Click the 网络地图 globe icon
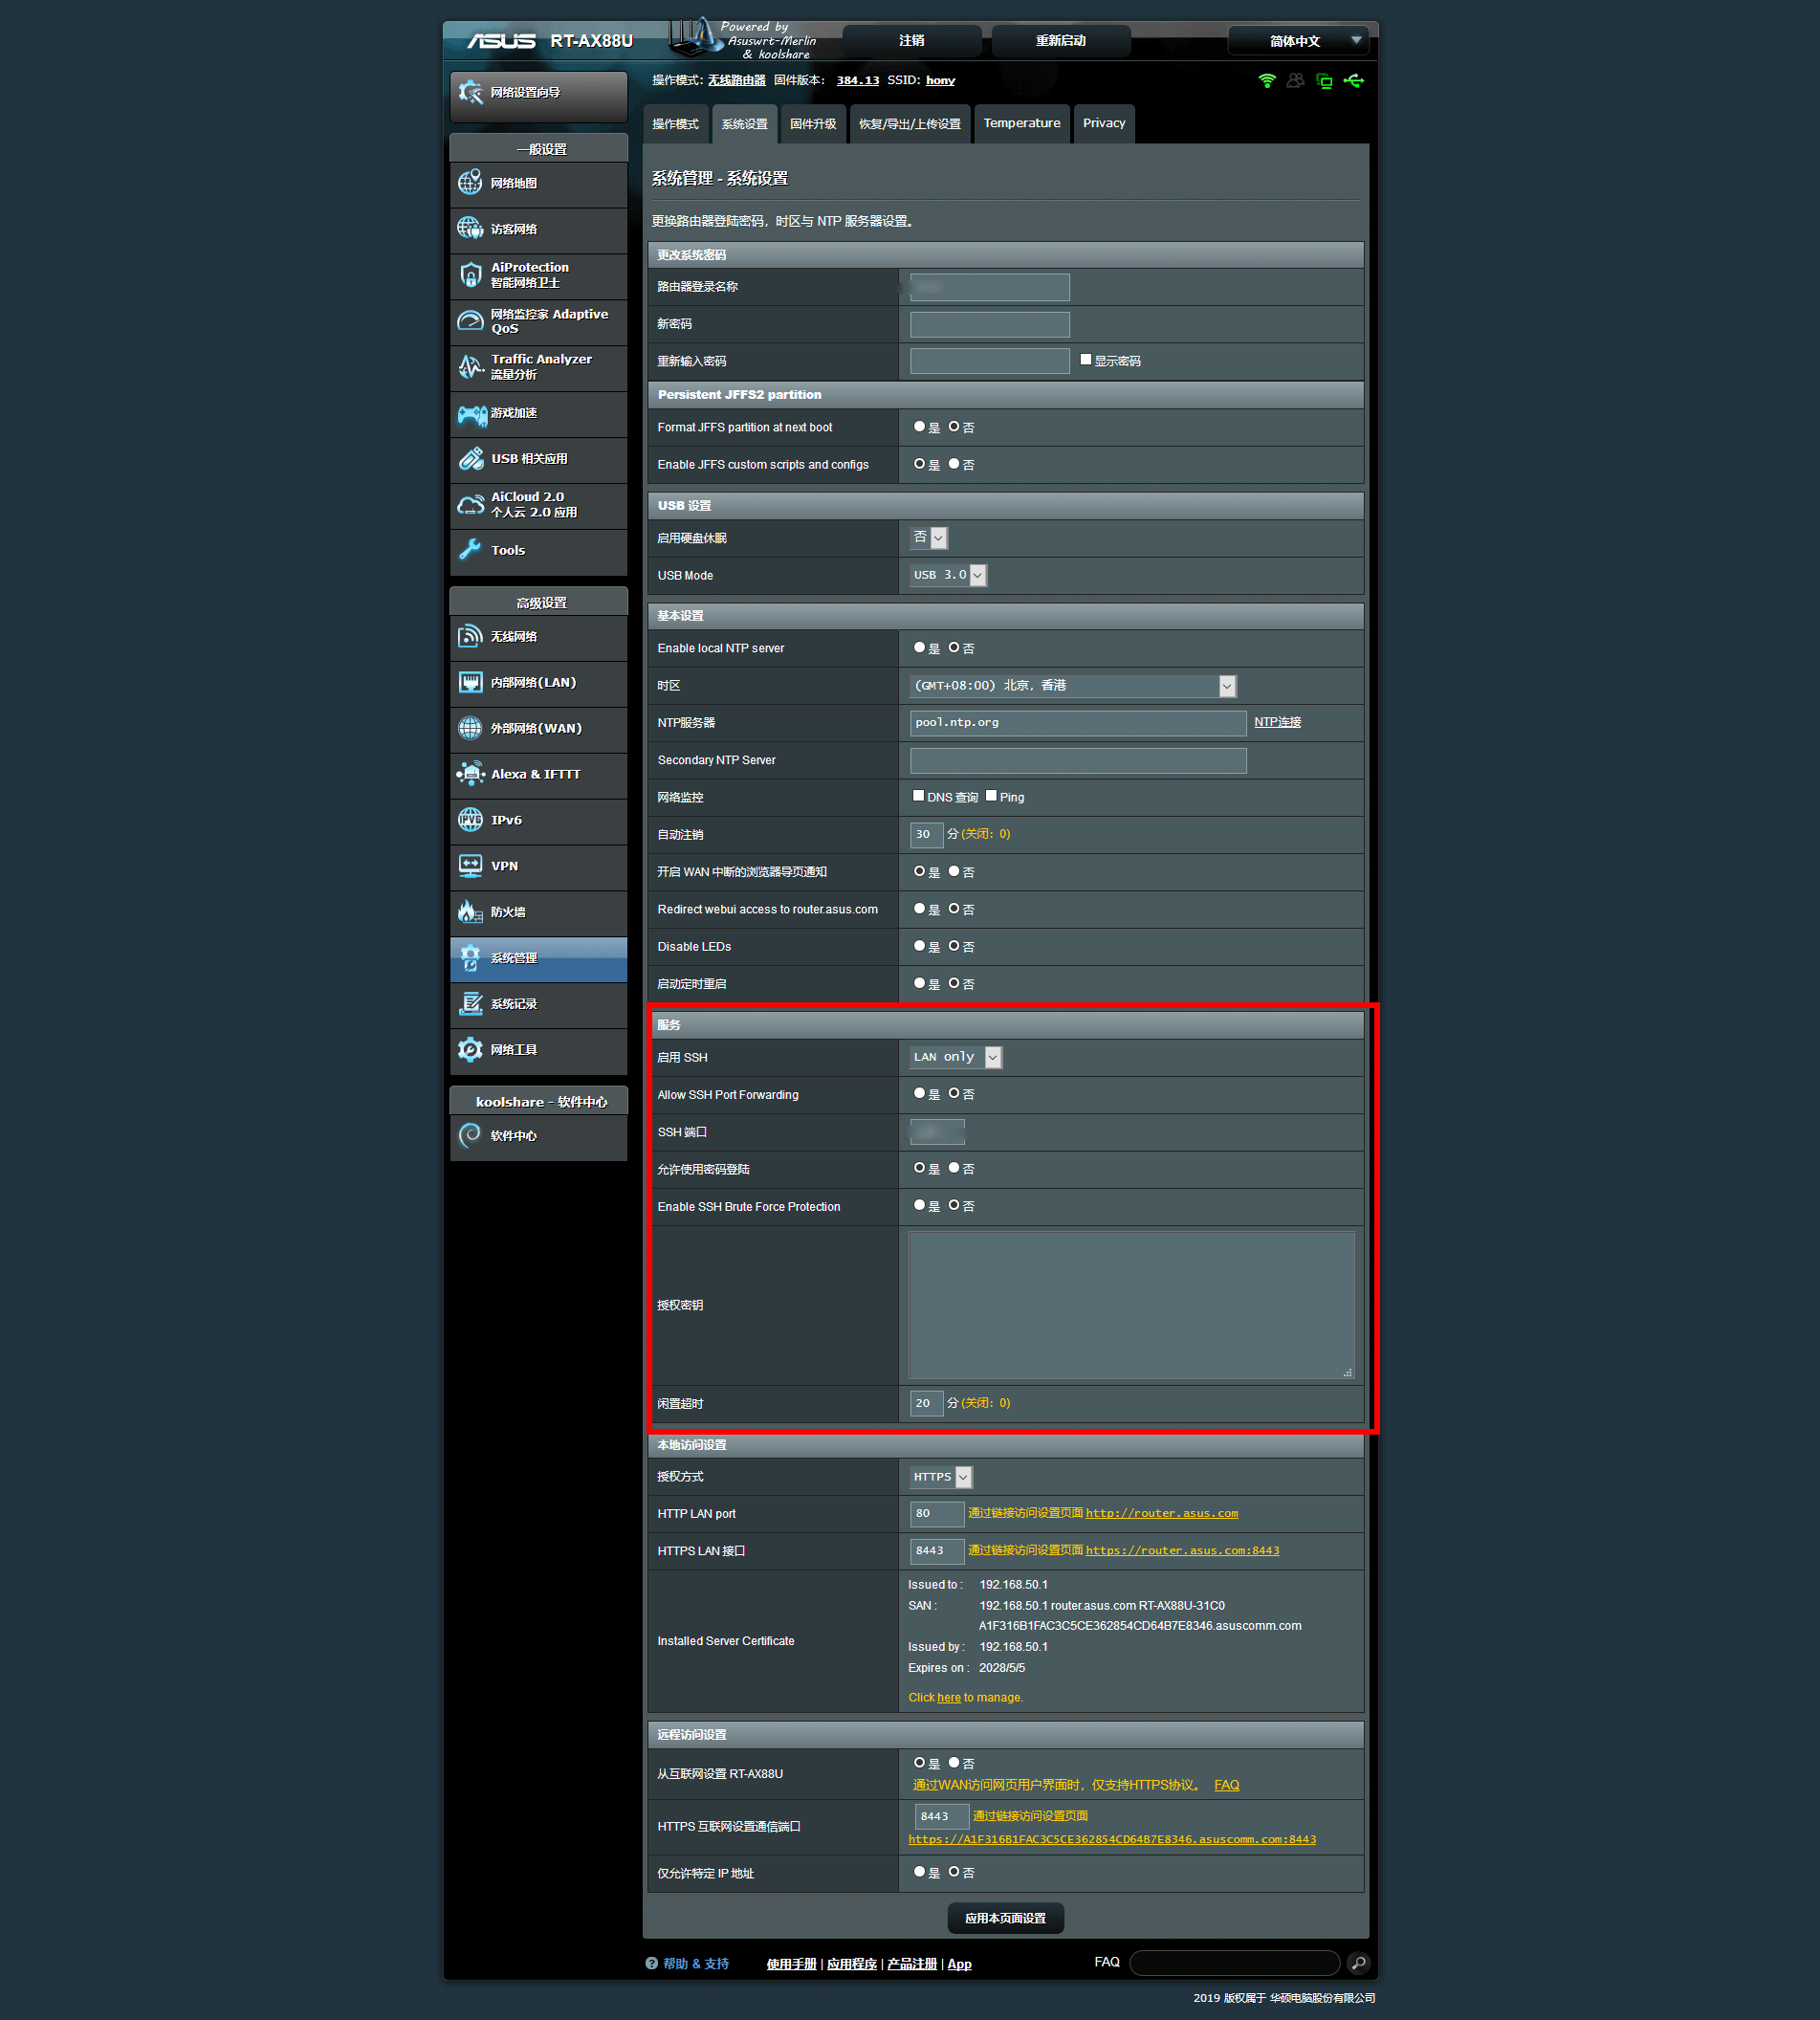This screenshot has height=2020, width=1820. (470, 183)
